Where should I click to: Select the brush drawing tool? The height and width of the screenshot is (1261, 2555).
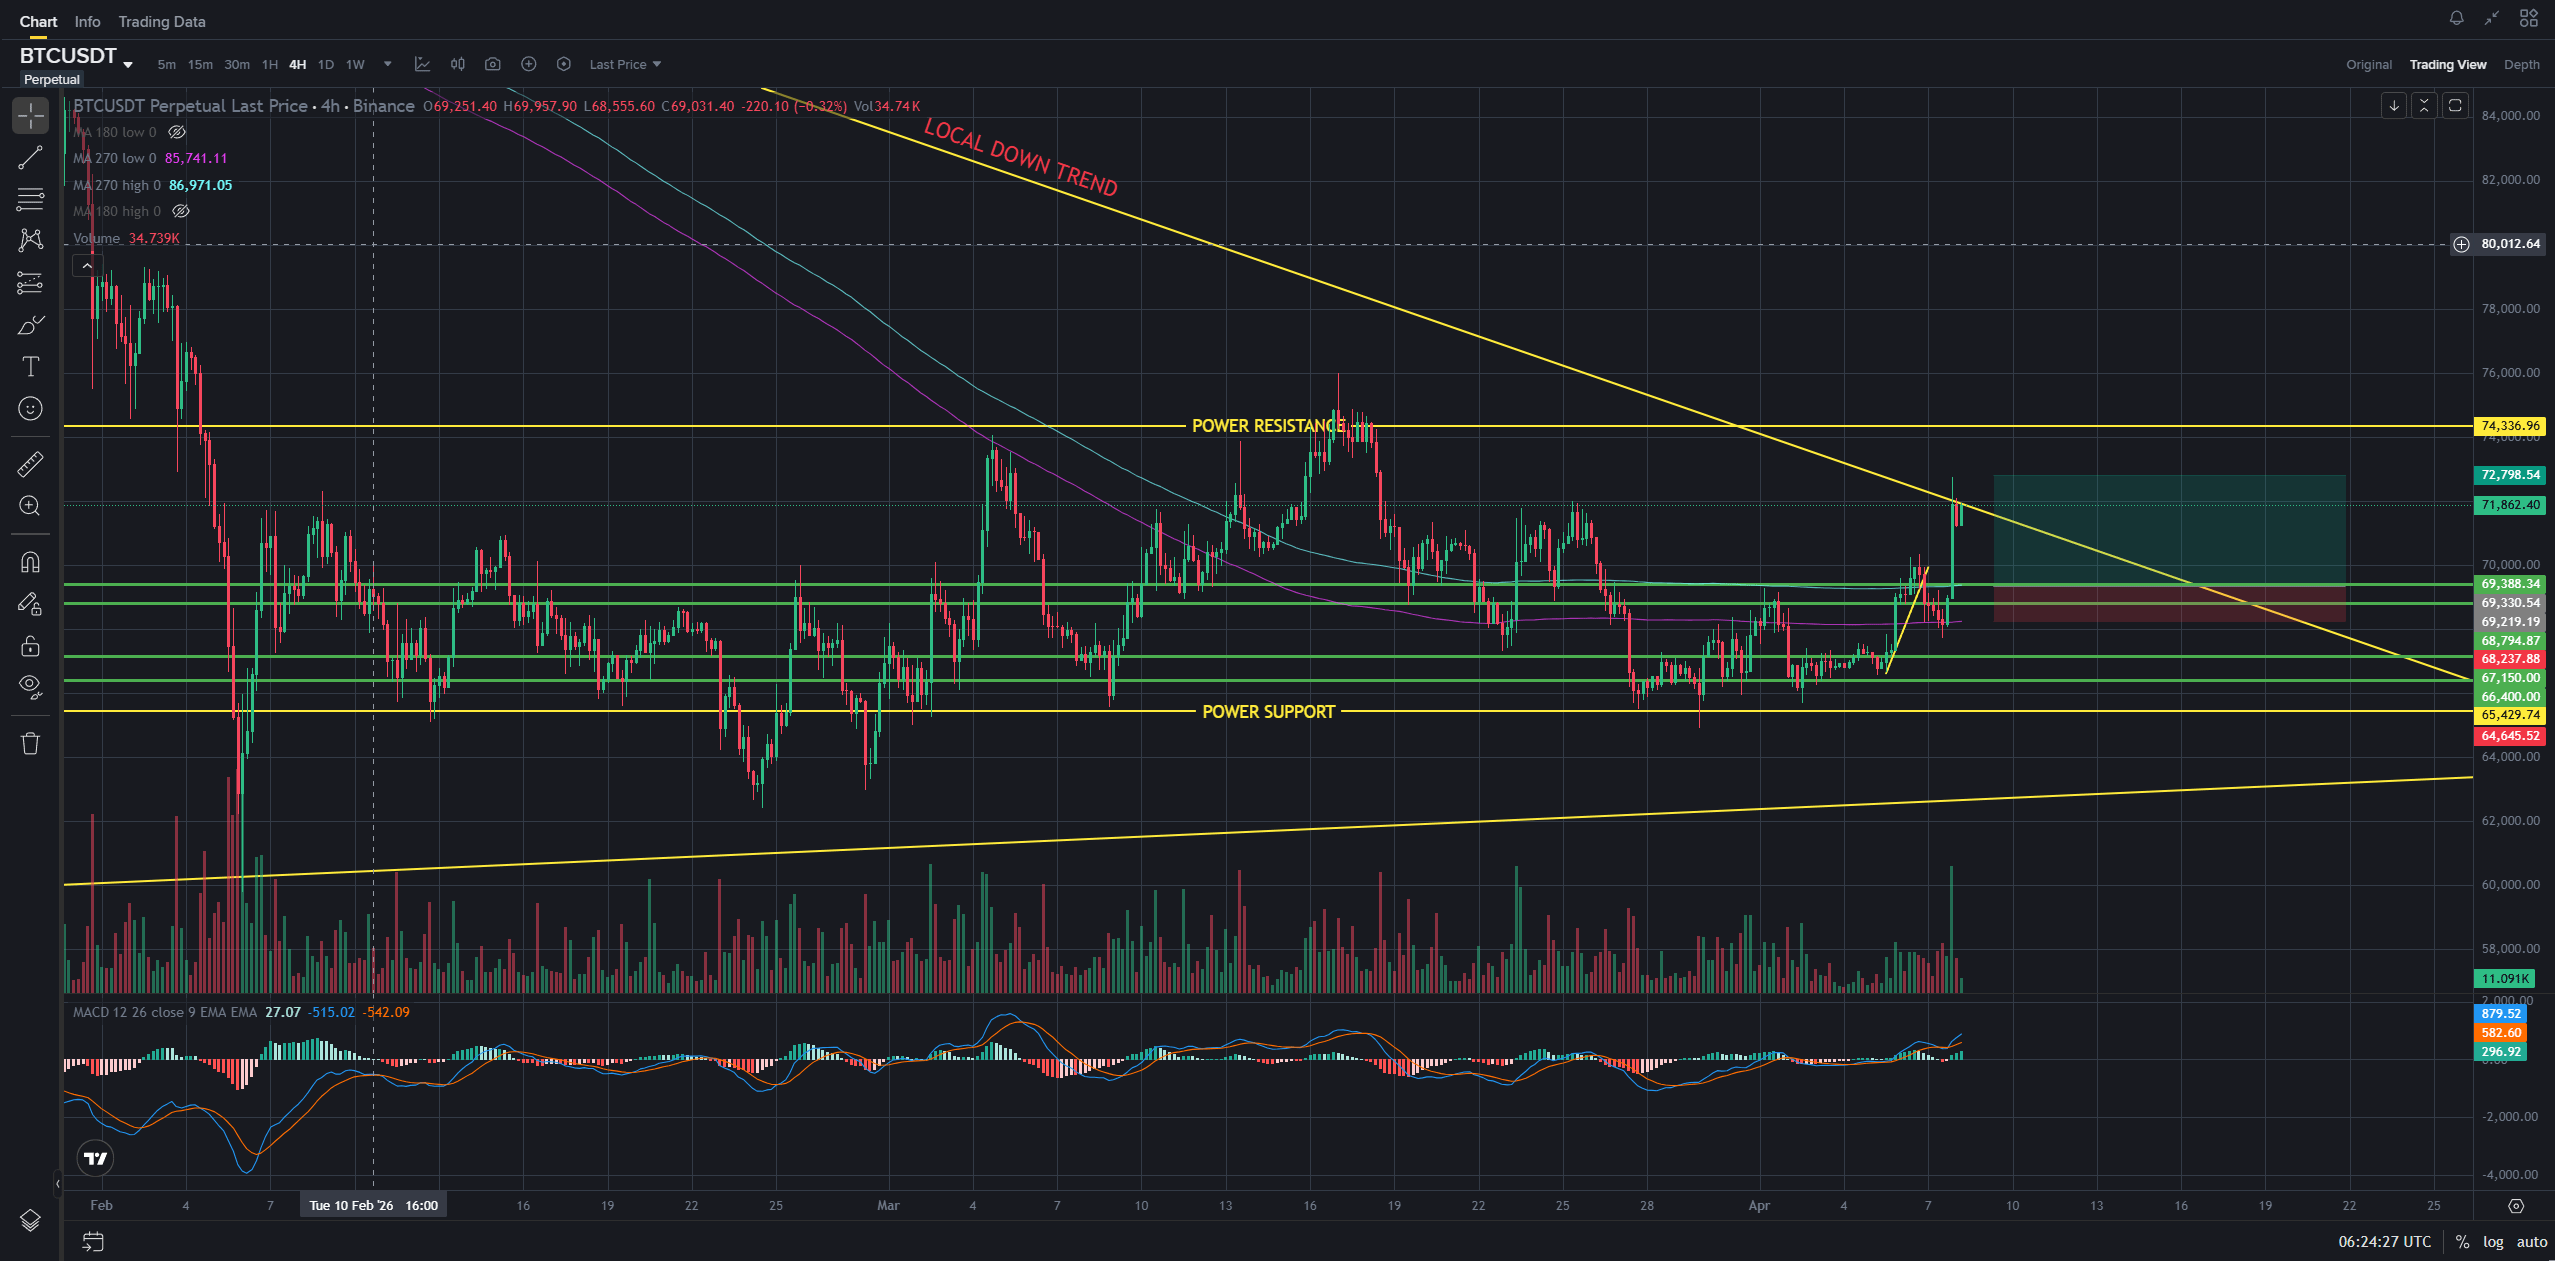[x=30, y=326]
